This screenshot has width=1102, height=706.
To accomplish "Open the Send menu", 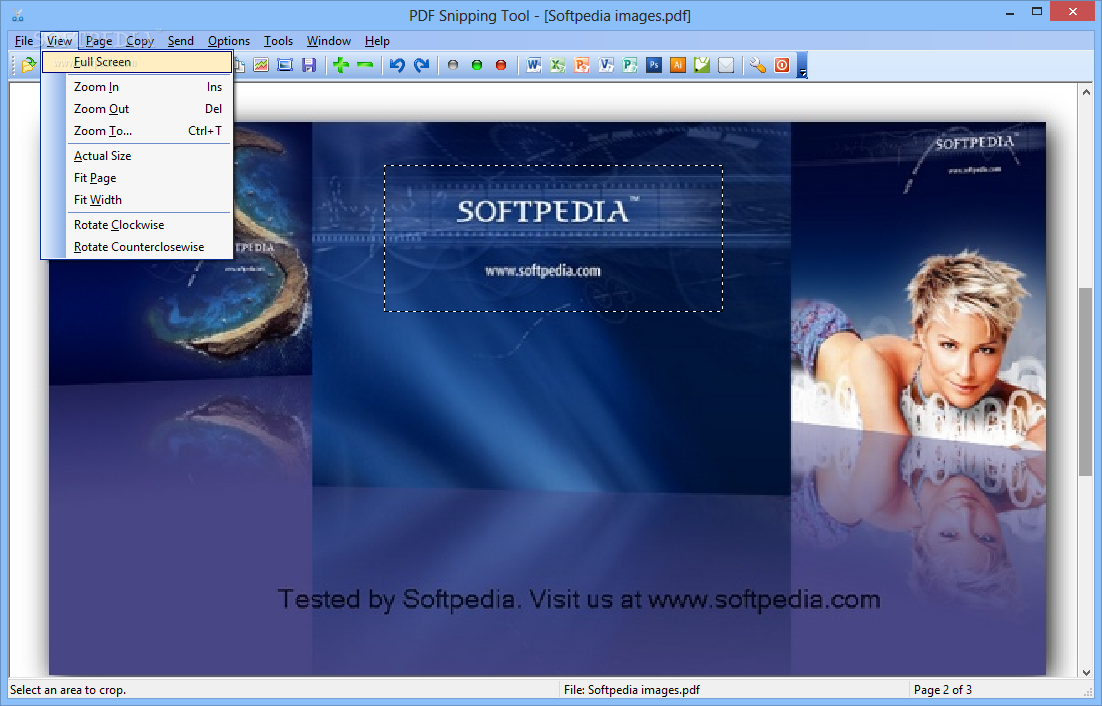I will coord(181,41).
